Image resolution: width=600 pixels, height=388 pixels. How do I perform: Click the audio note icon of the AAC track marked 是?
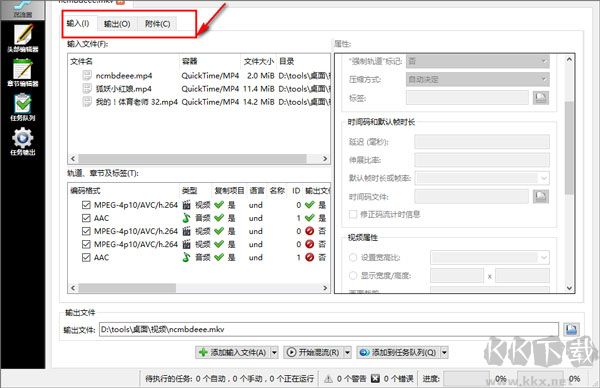pos(186,218)
